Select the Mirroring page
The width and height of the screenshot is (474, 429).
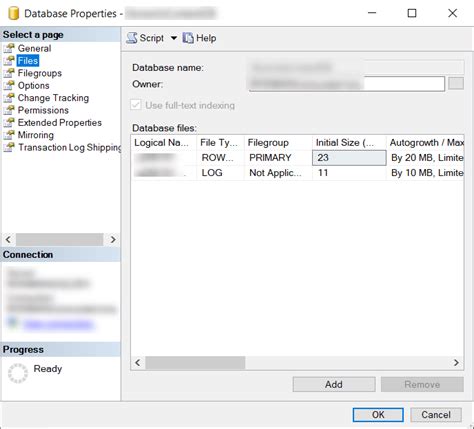tap(36, 135)
